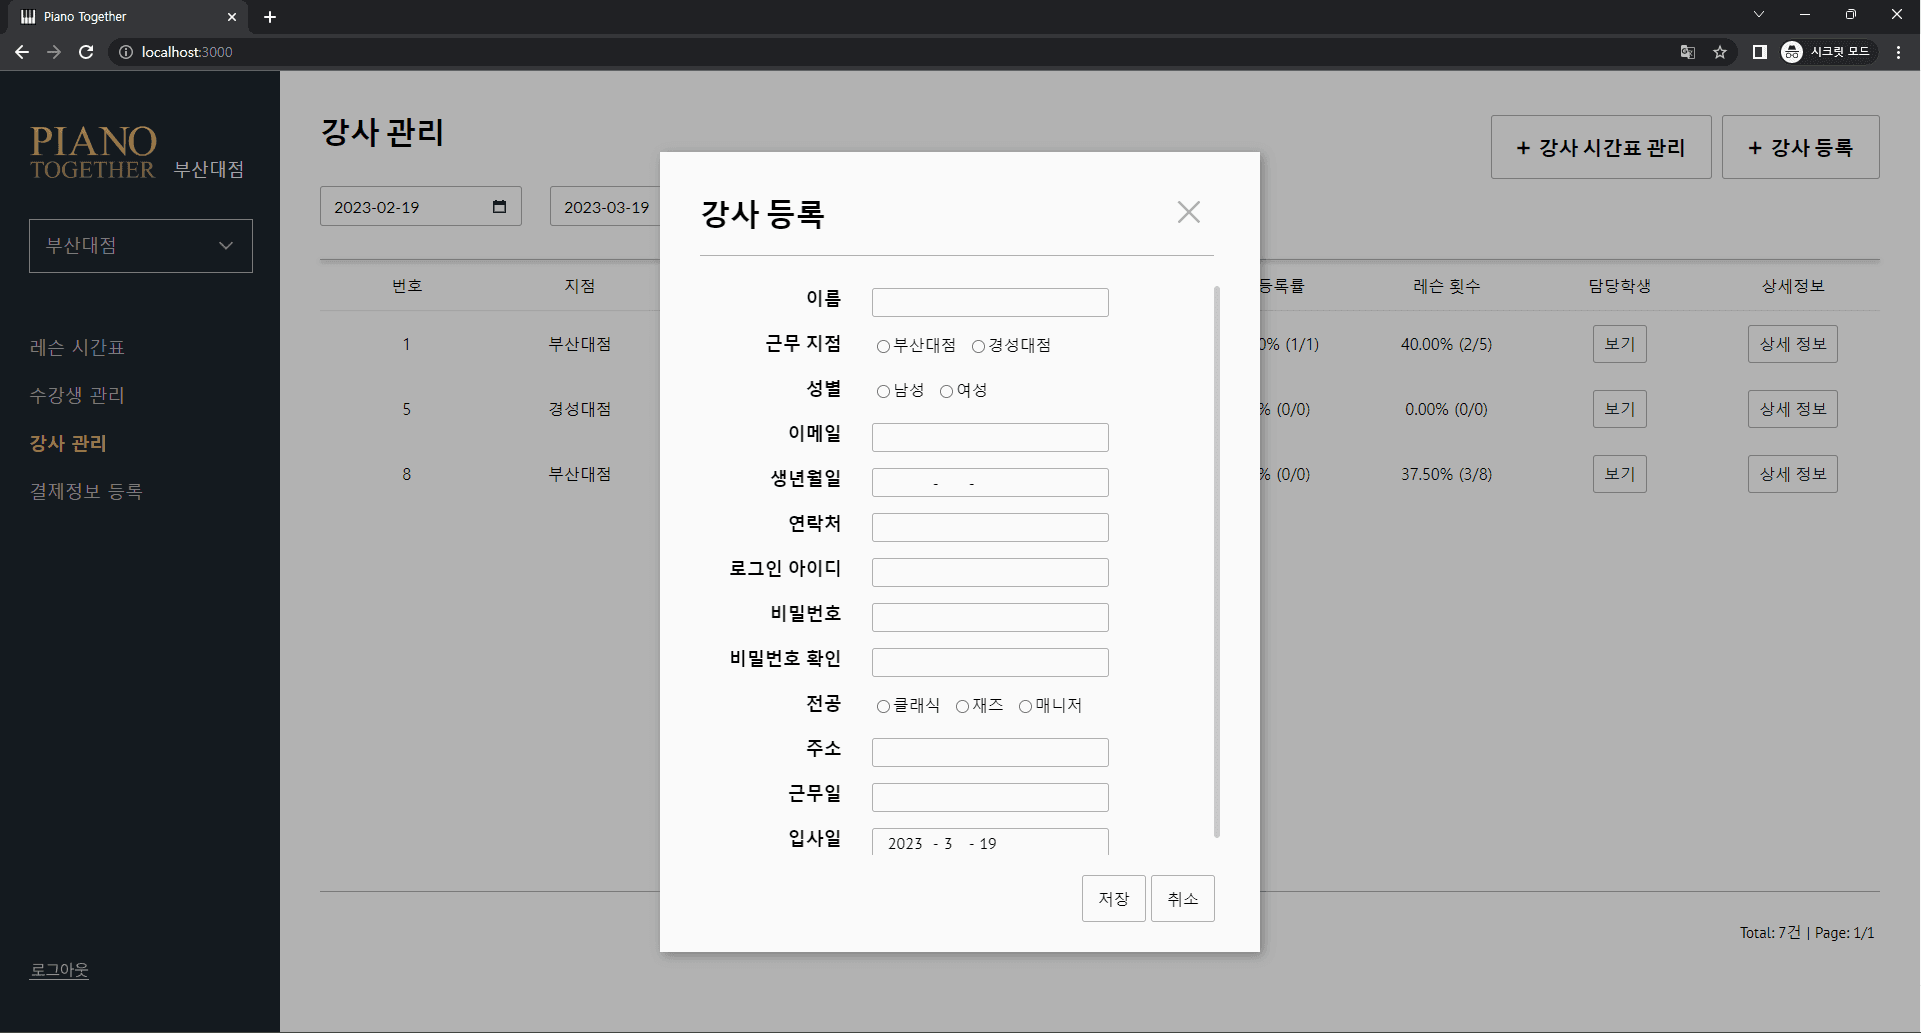Screen dimensions: 1921x1033
Task: Click the 담당학생 column header
Action: (1620, 286)
